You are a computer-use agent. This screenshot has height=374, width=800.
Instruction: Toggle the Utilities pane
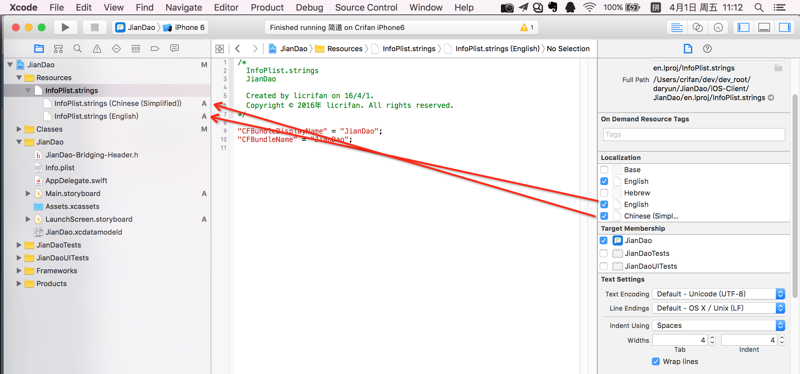(784, 28)
